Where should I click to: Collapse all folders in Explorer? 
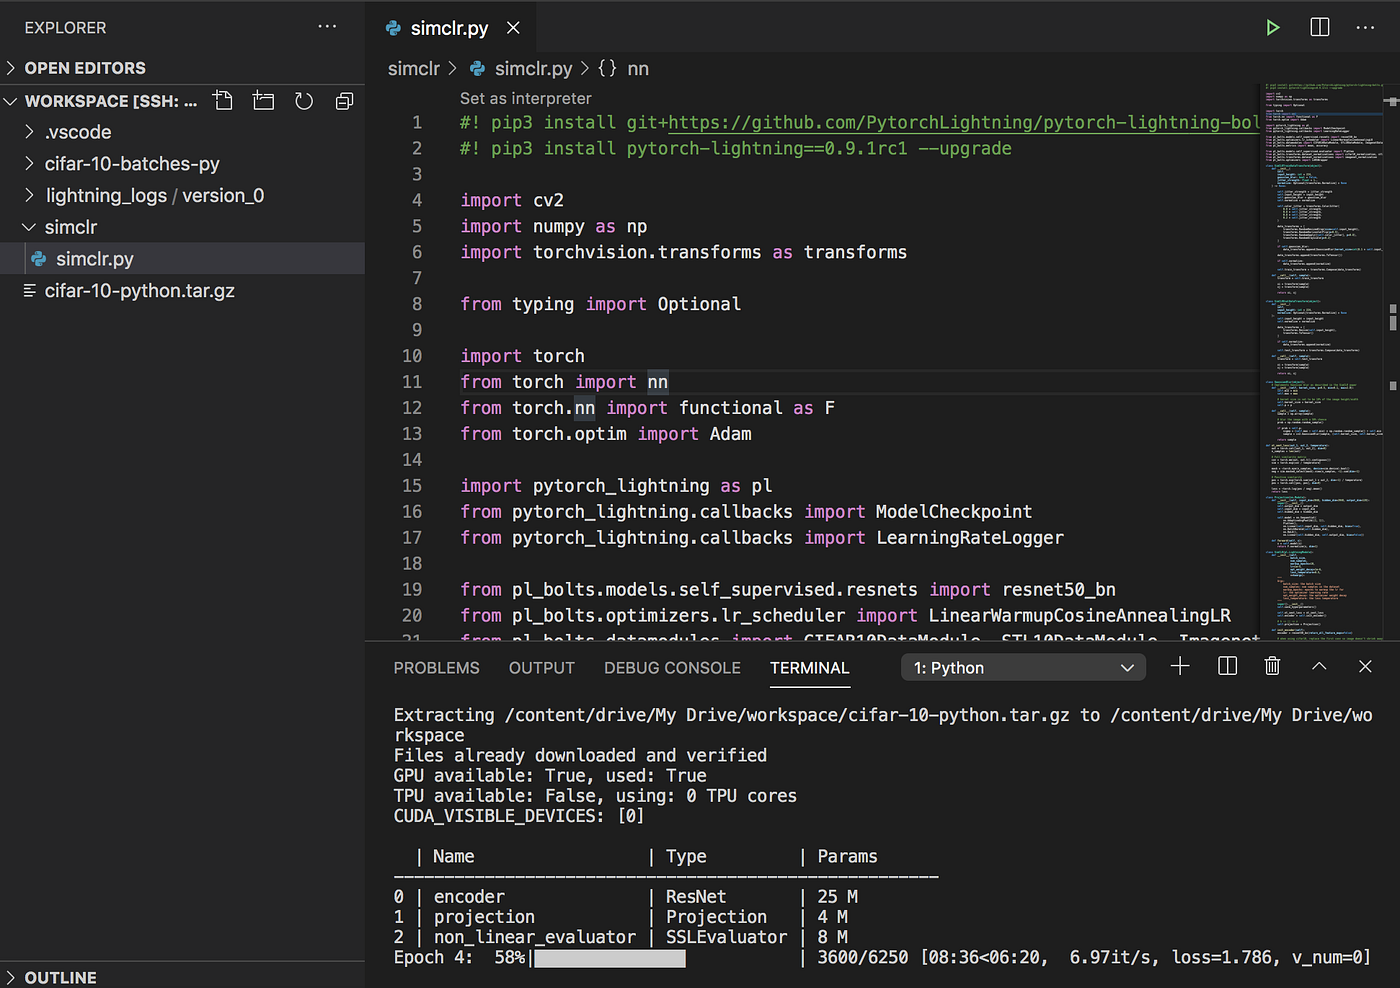pyautogui.click(x=344, y=100)
